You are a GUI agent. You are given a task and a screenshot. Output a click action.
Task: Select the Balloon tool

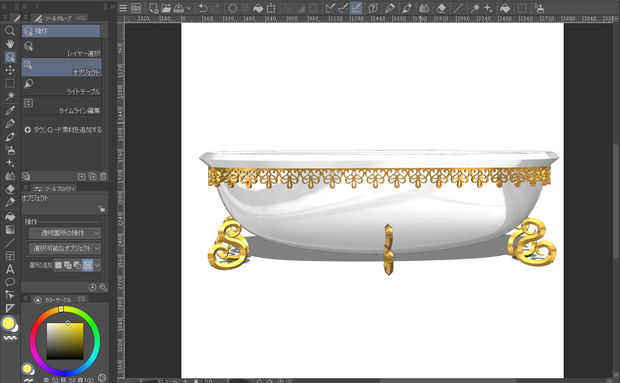[x=10, y=282]
